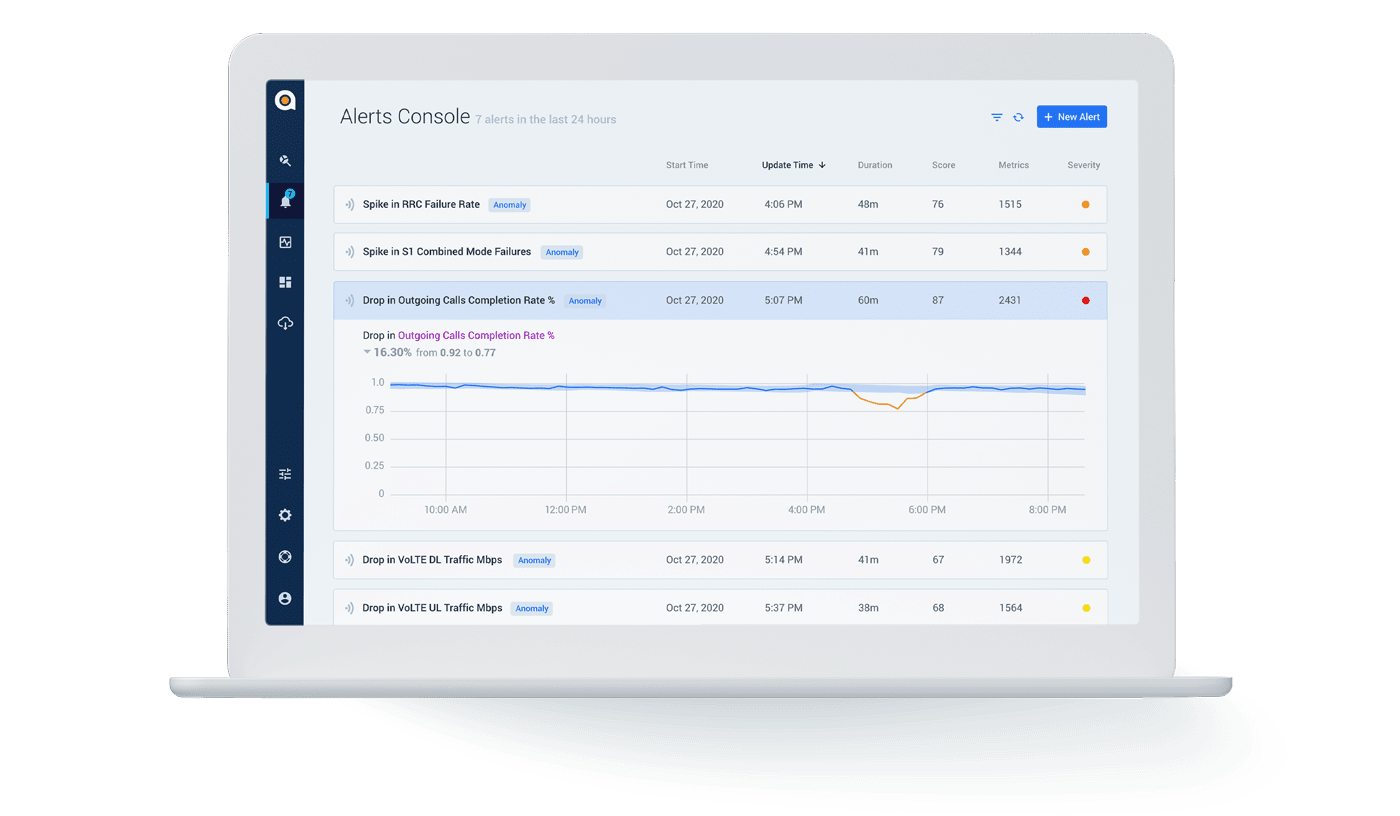The width and height of the screenshot is (1400, 816).
Task: Open the dashboards tile icon in the sidebar
Action: [285, 283]
